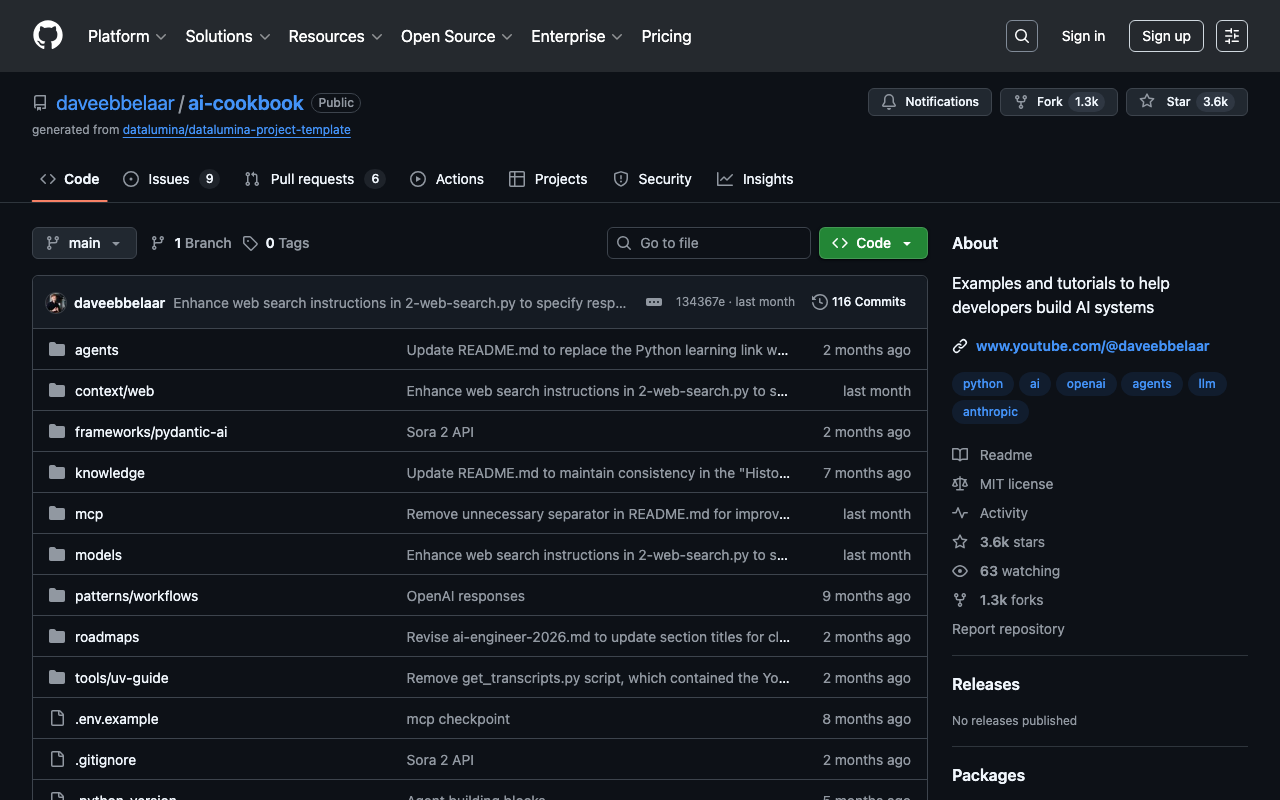Image resolution: width=1280 pixels, height=800 pixels.
Task: Click the GitHub logo icon
Action: (48, 36)
